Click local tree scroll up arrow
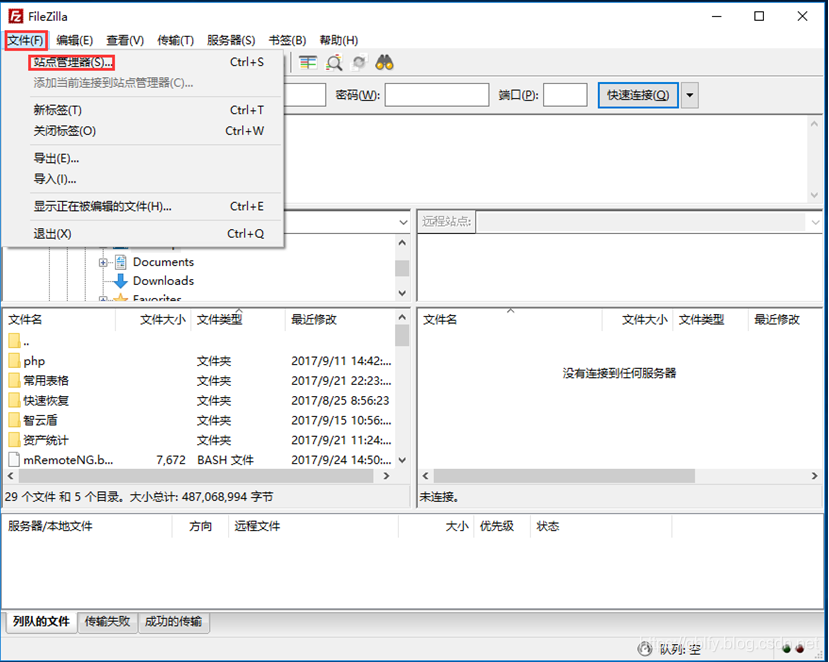This screenshot has width=829, height=662. pyautogui.click(x=402, y=243)
